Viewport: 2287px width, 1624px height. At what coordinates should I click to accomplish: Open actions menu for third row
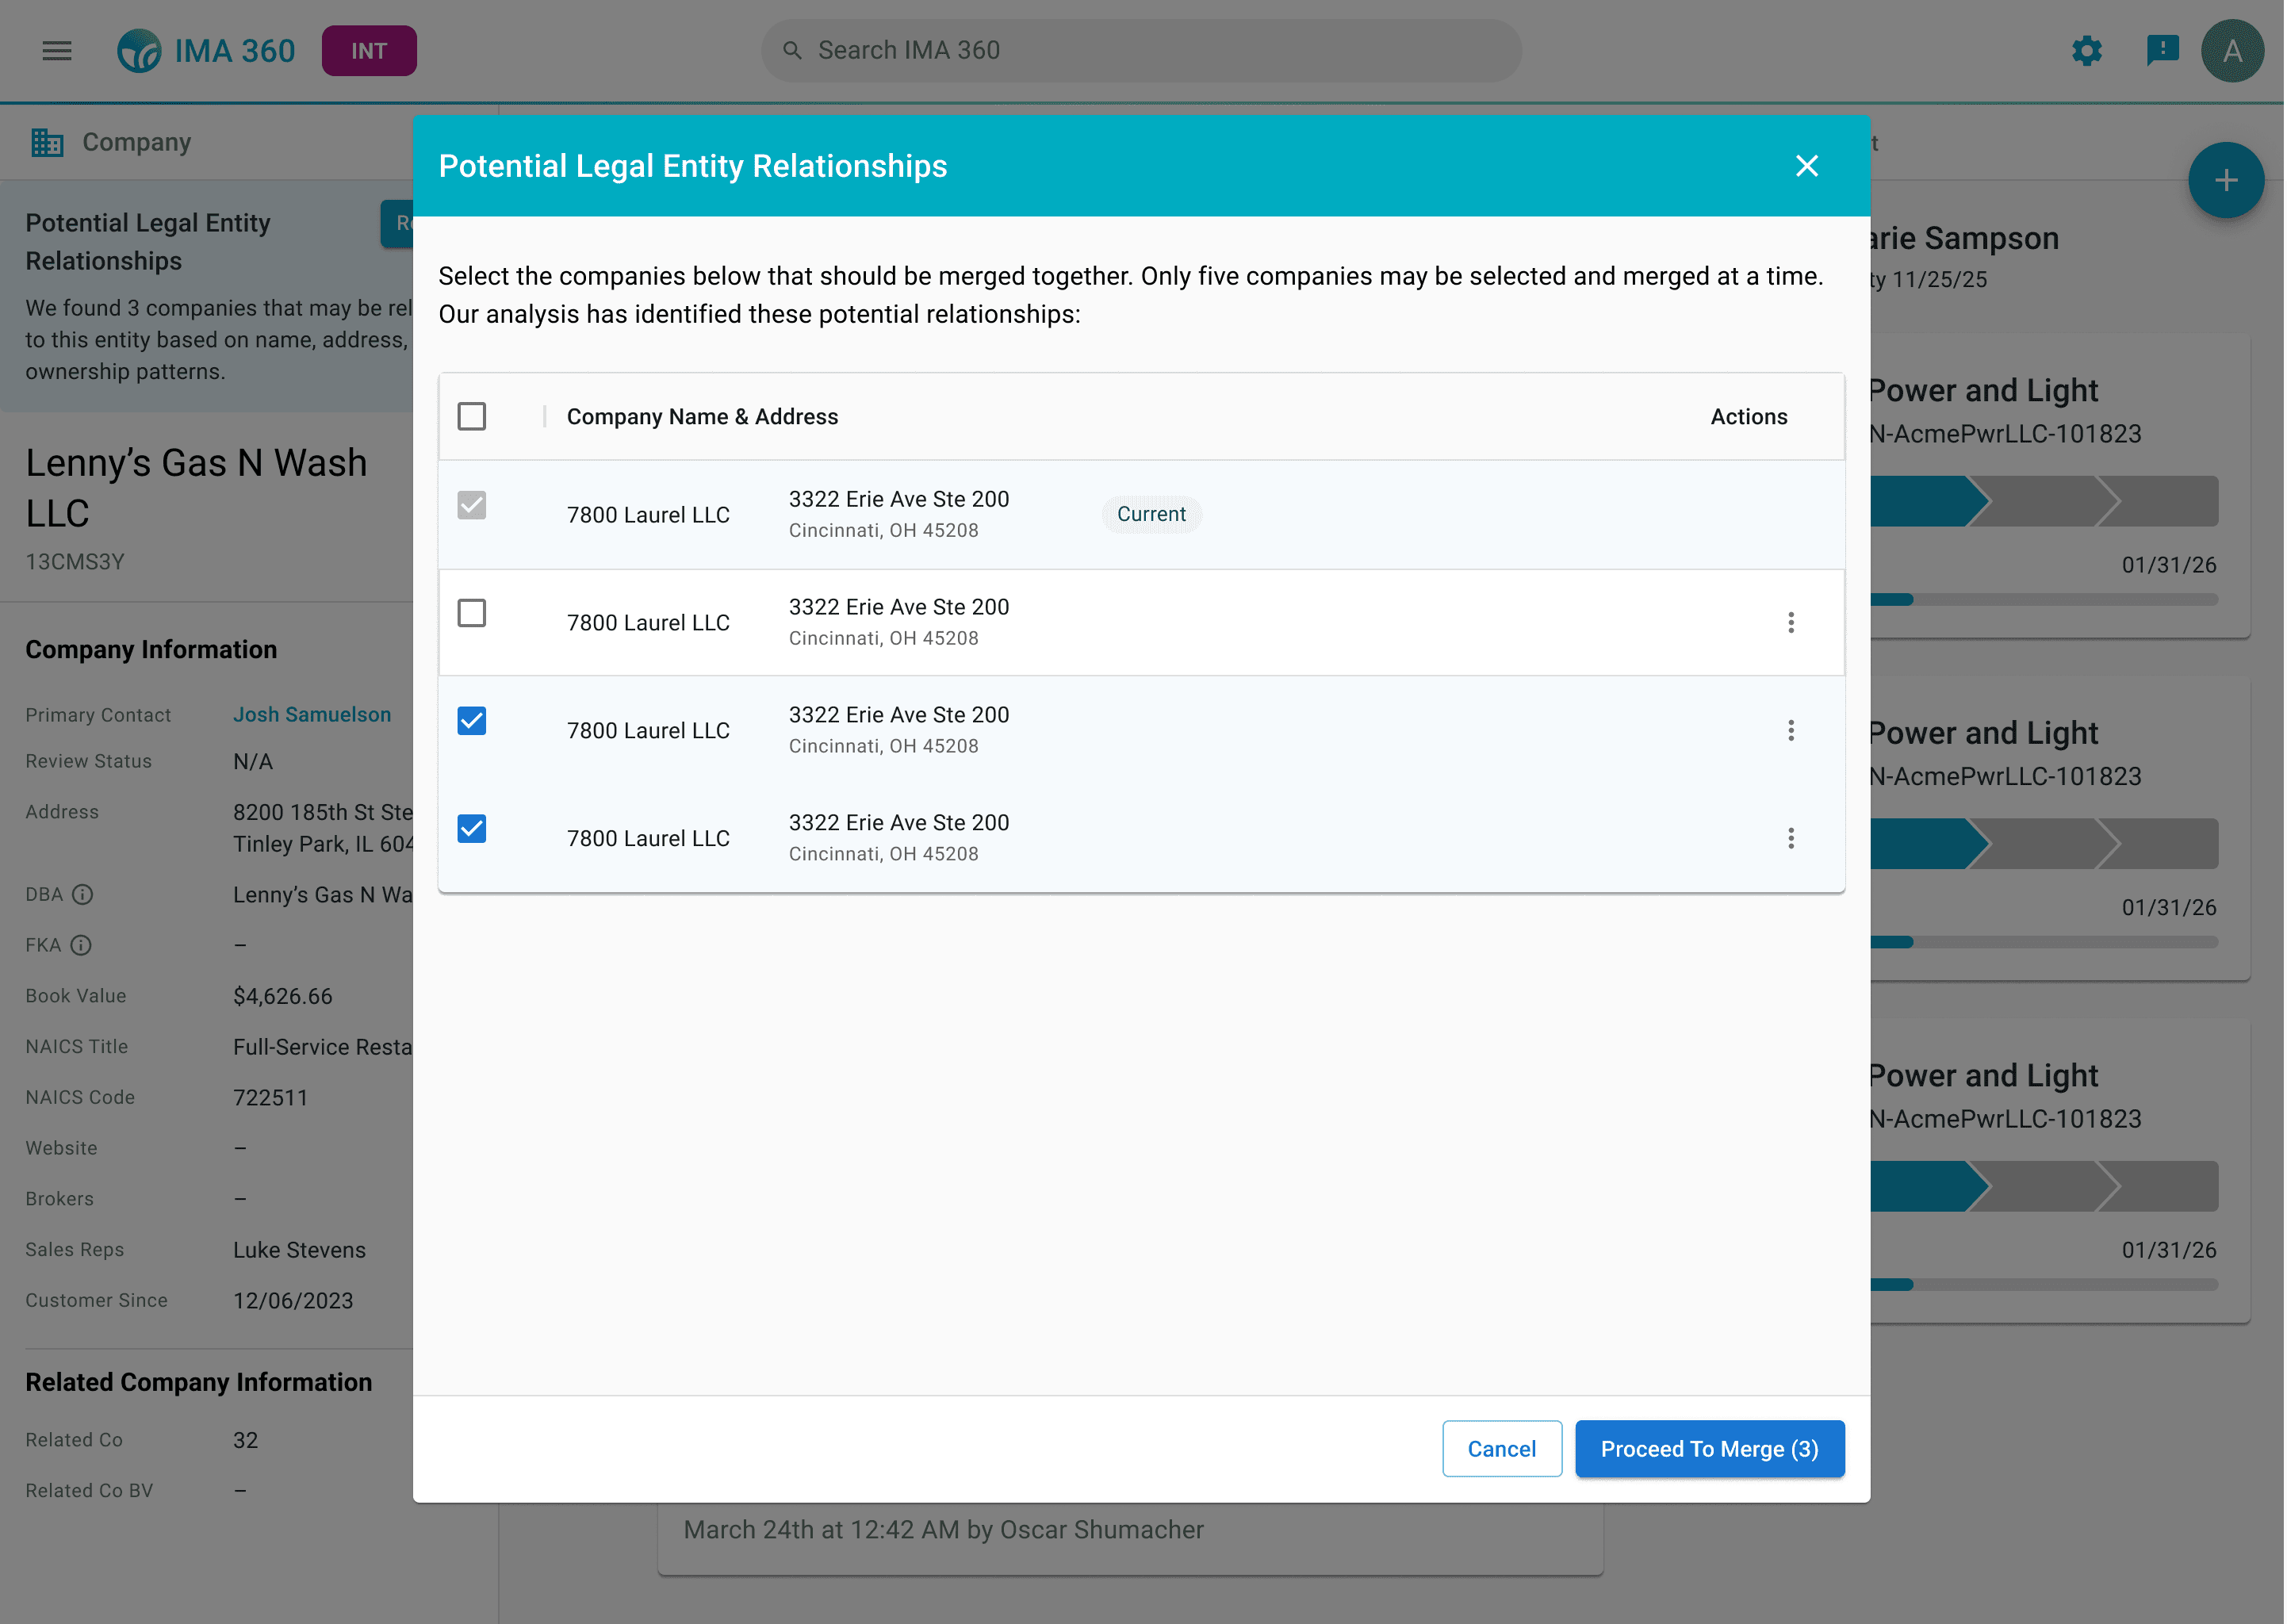point(1790,731)
